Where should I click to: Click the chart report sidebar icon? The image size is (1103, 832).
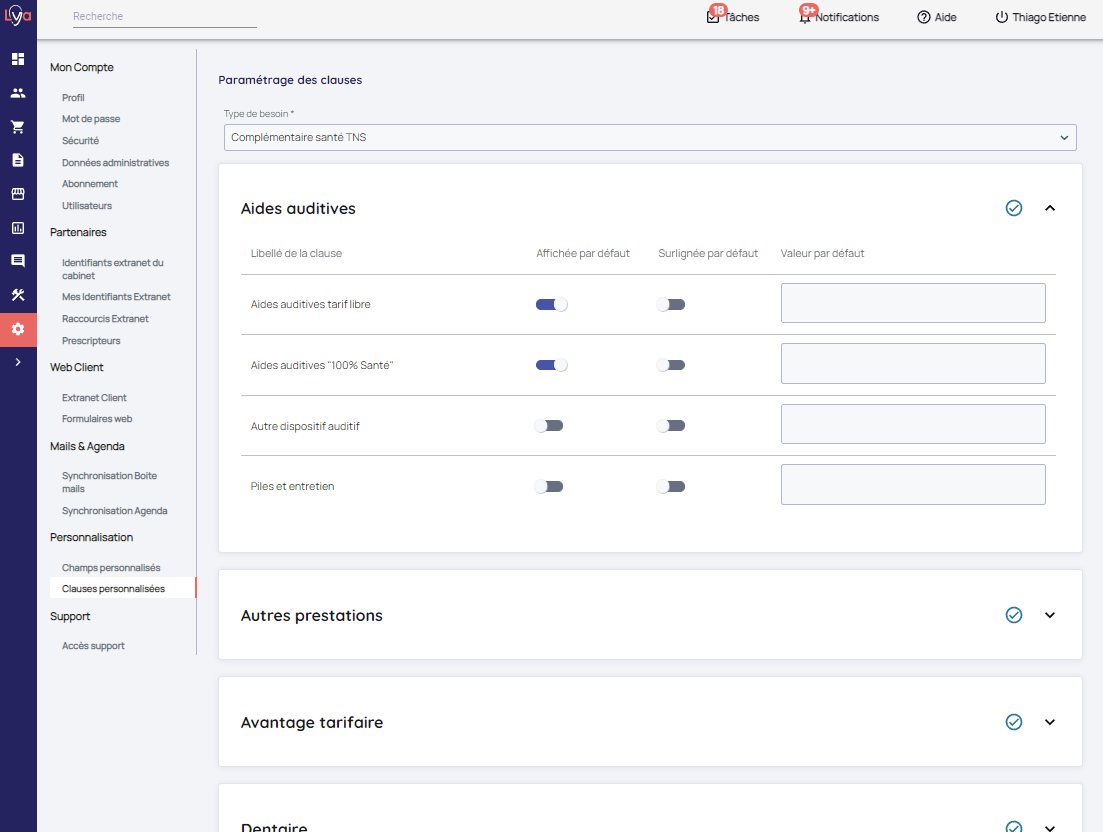18,228
